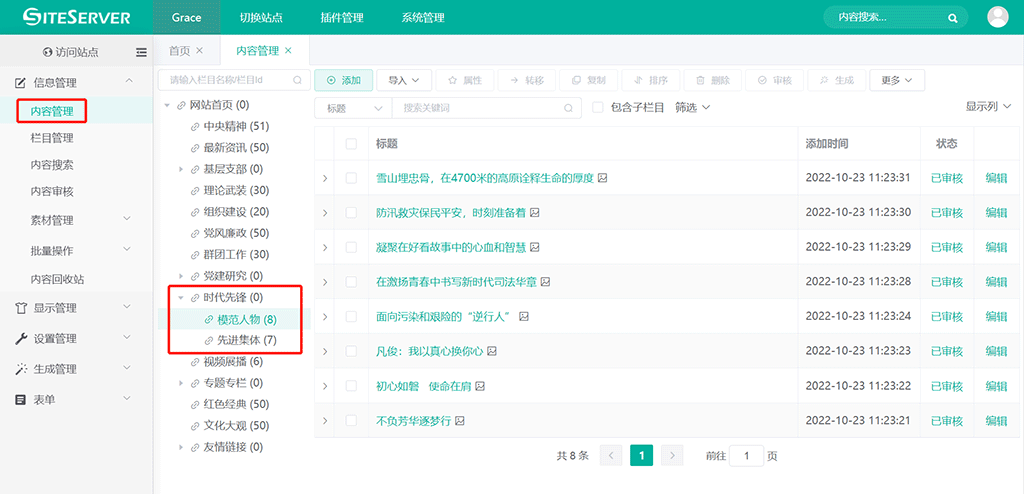Screen dimensions: 1024x494
Task: Click the image icon after 初心如磐 title
Action: click(x=480, y=386)
